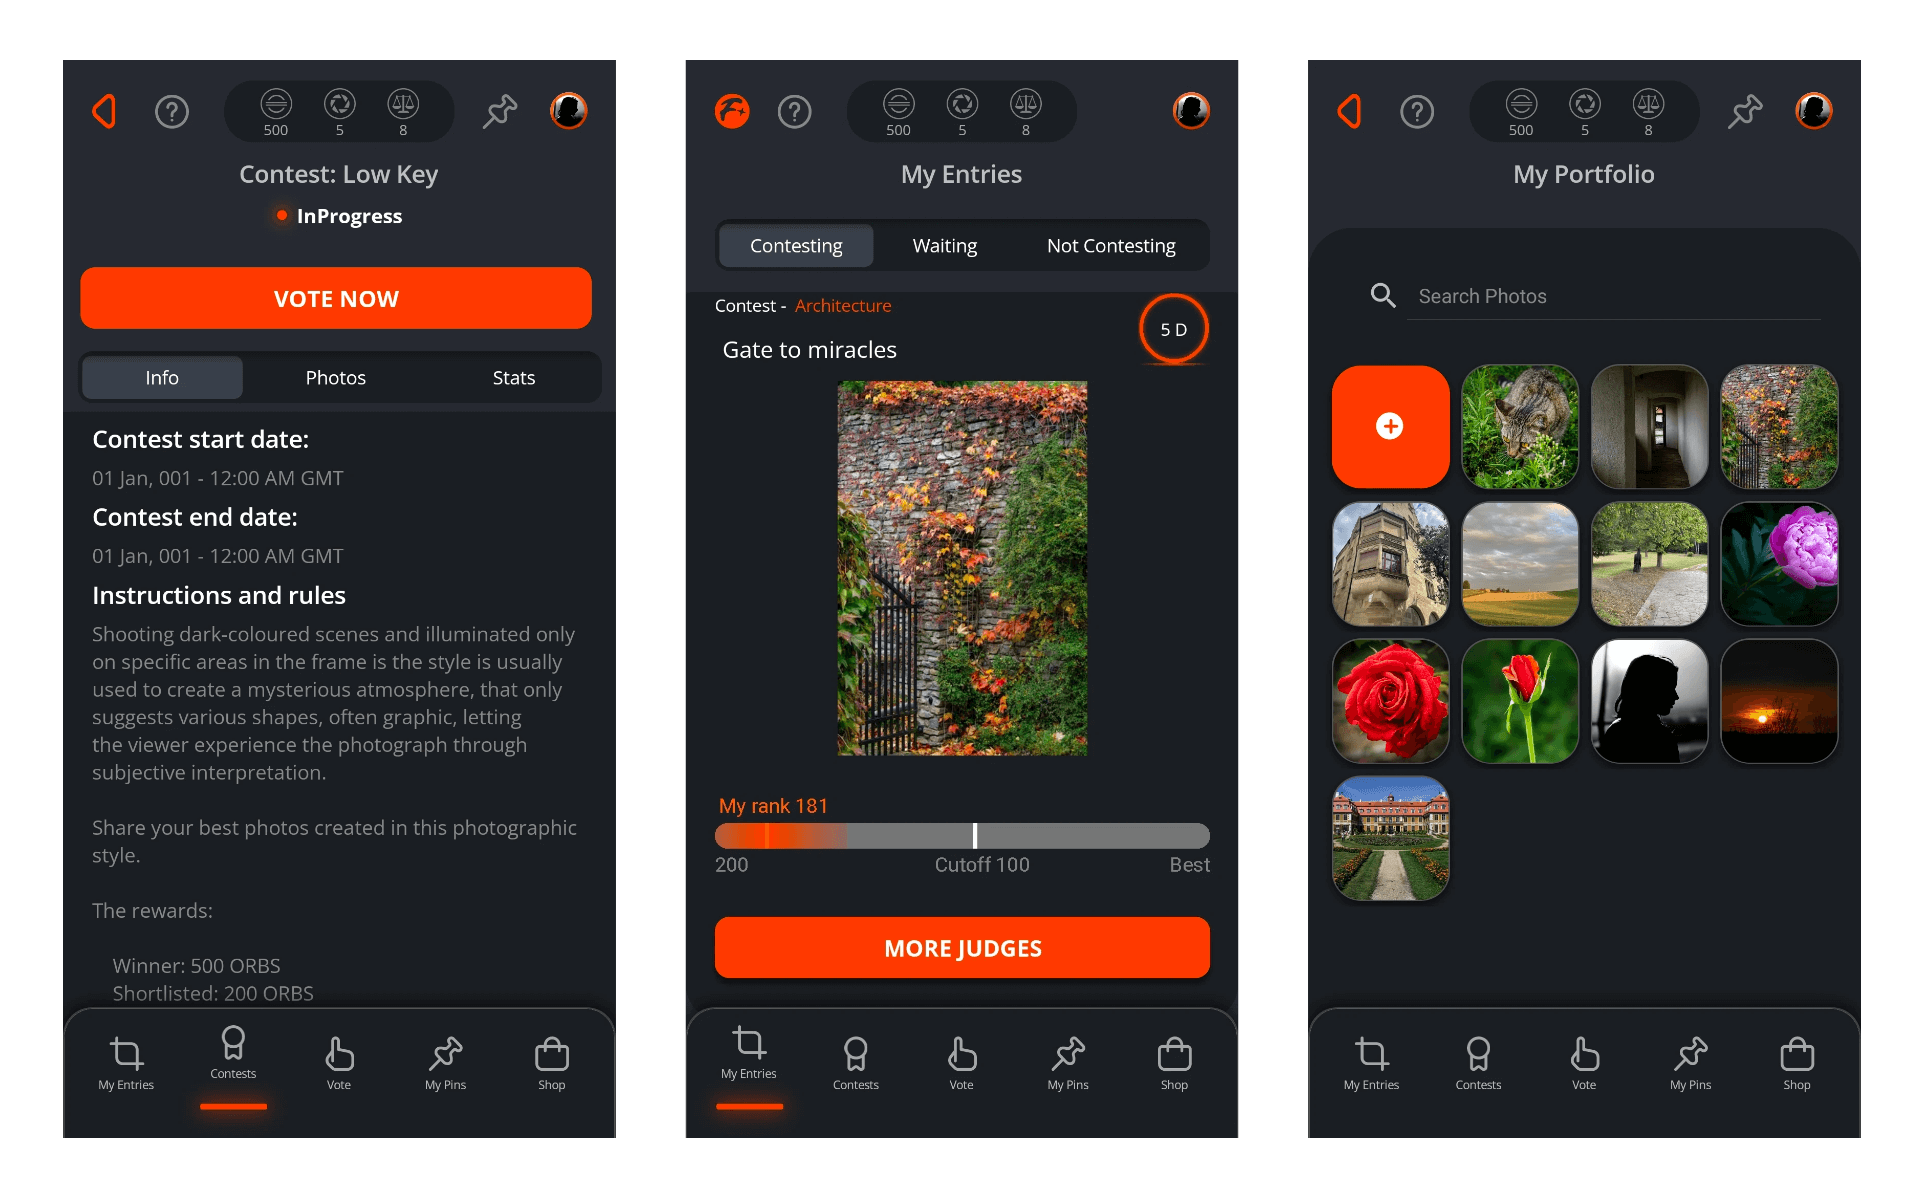This screenshot has height=1200, width=1920.
Task: Click the Architecture contest label link
Action: click(x=843, y=304)
